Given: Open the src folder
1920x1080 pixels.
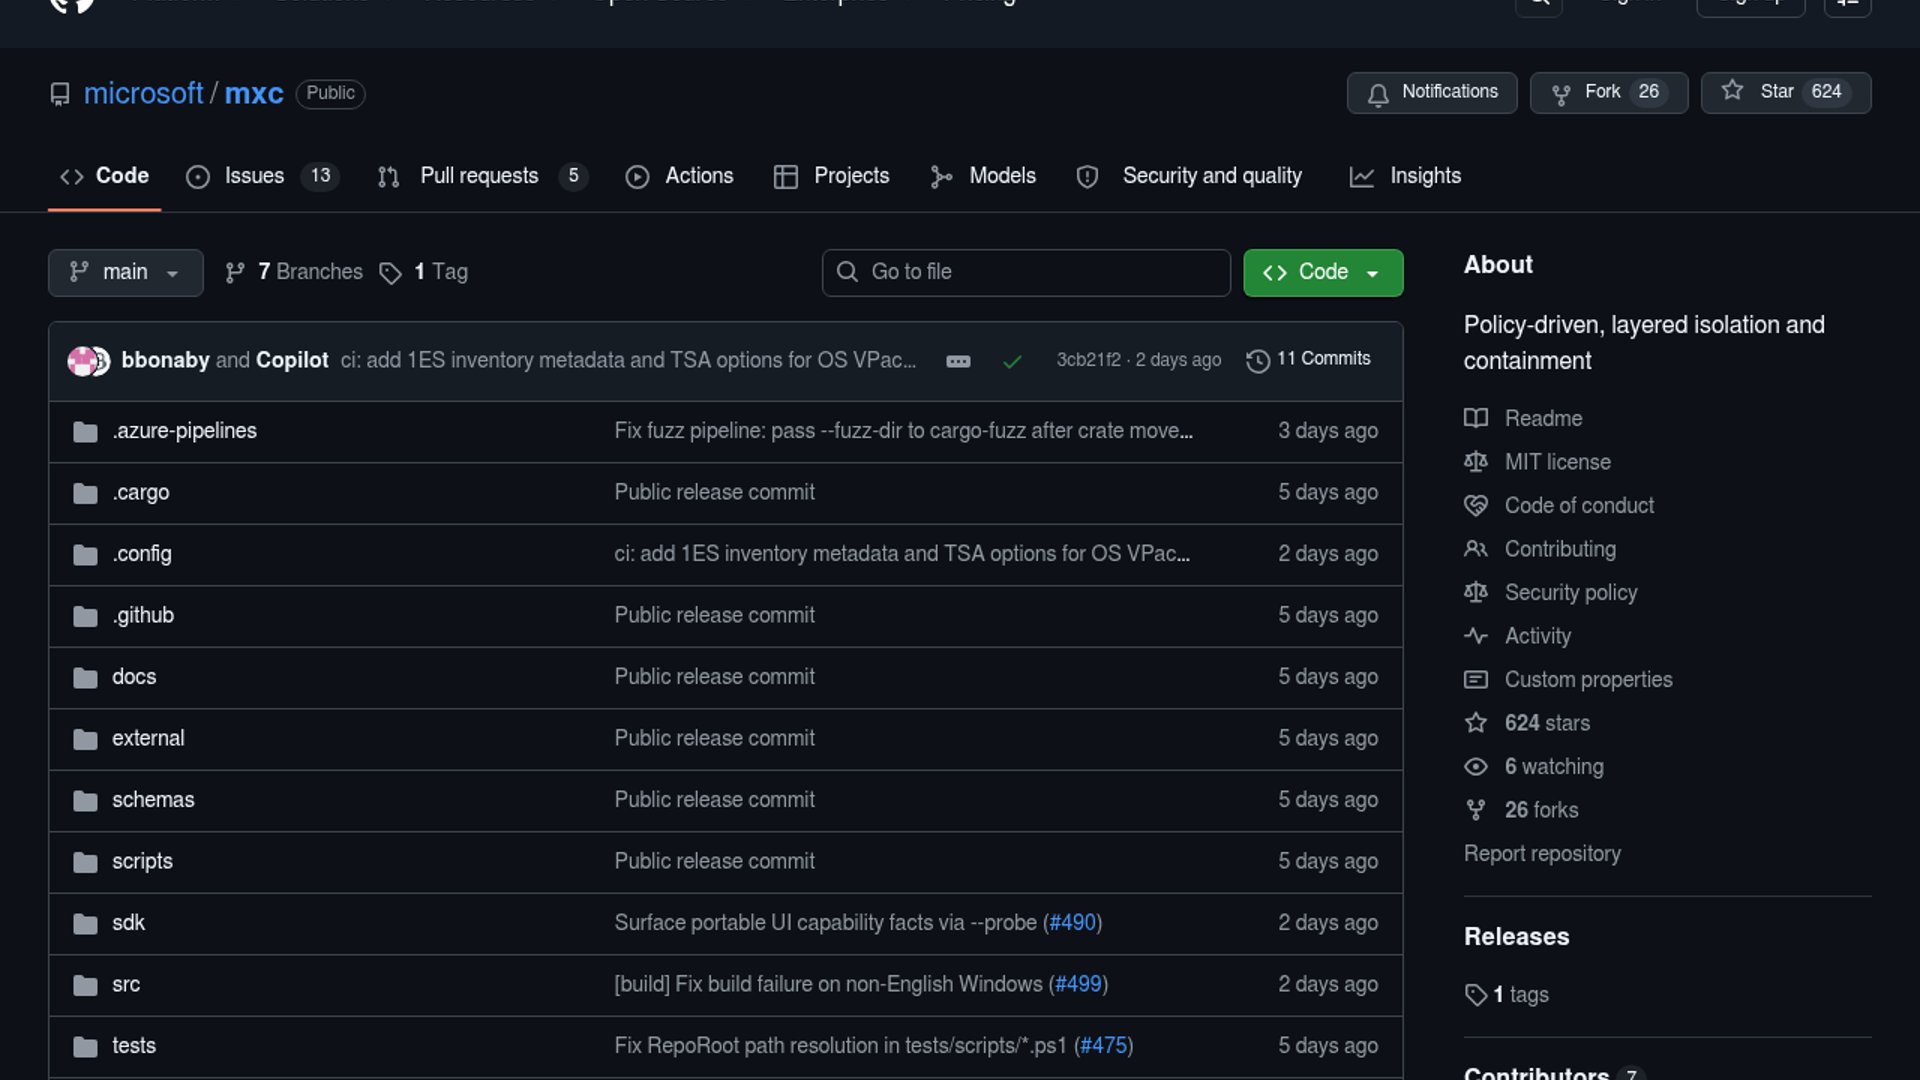Looking at the screenshot, I should pyautogui.click(x=126, y=985).
